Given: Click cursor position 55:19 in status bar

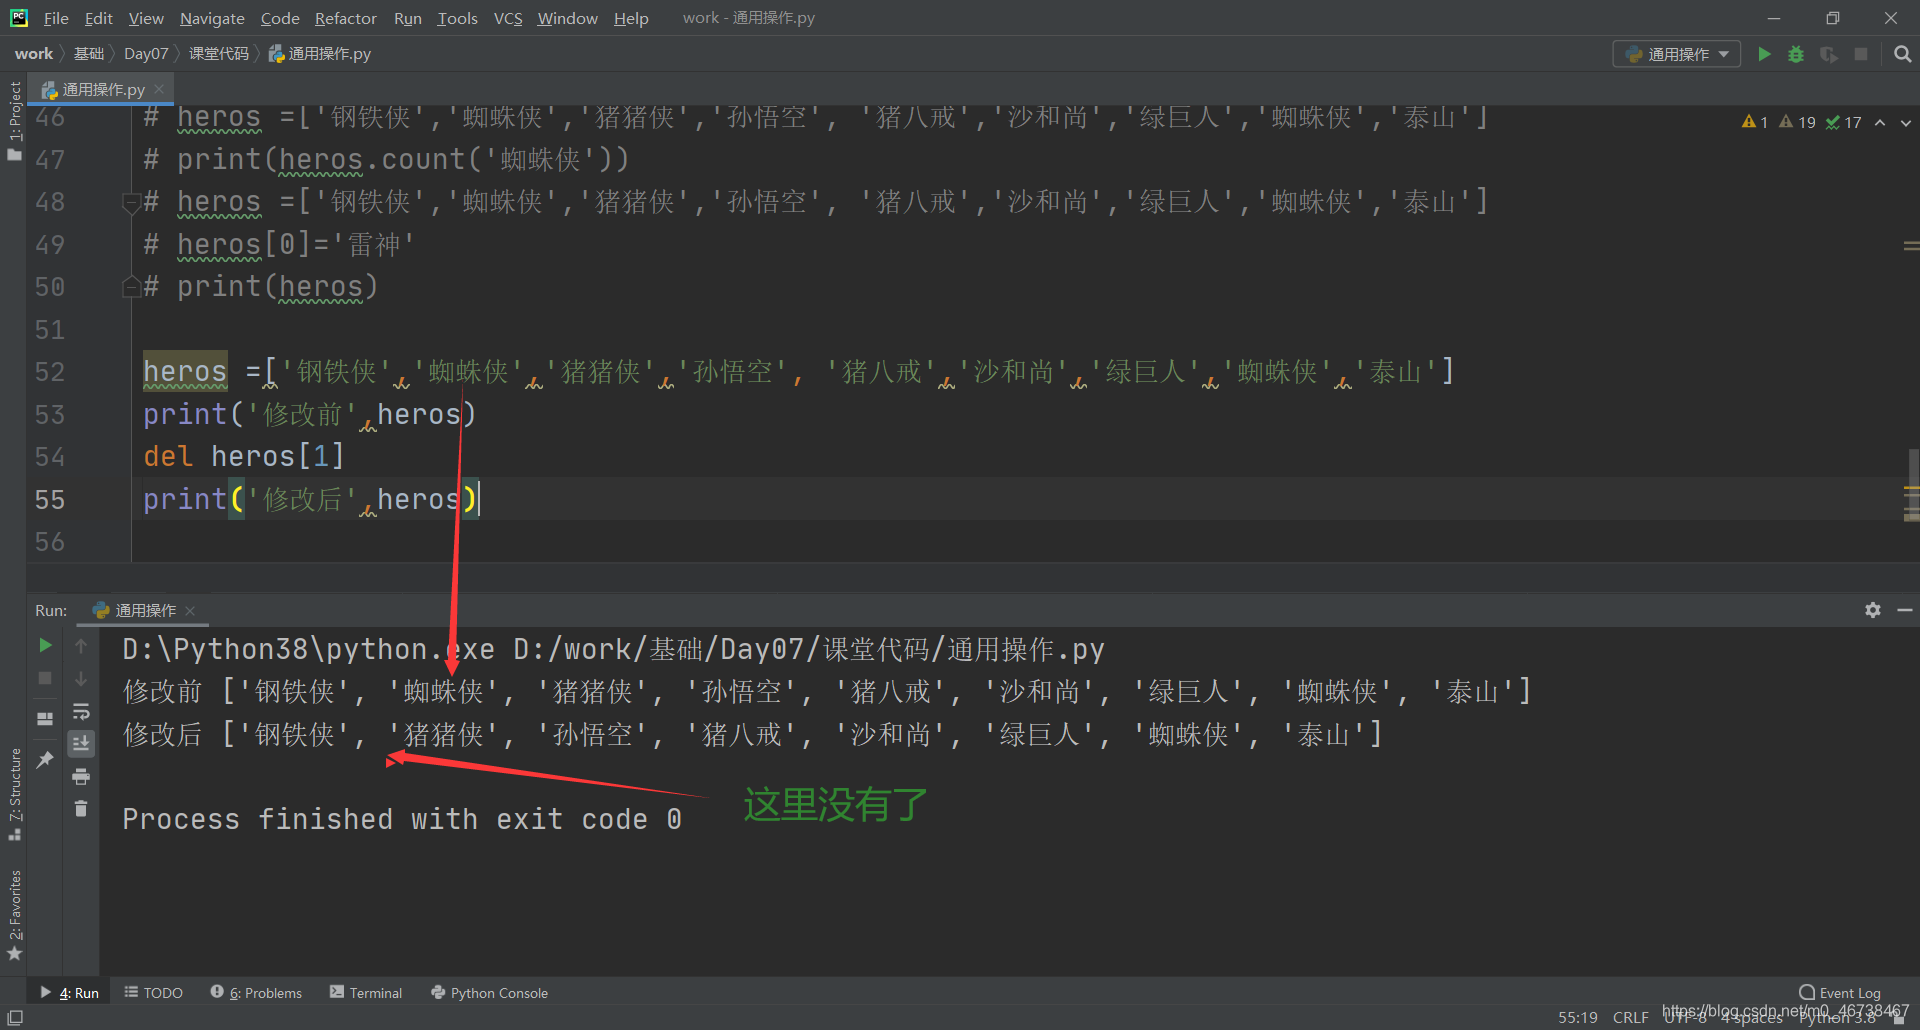Looking at the screenshot, I should 1577,1017.
